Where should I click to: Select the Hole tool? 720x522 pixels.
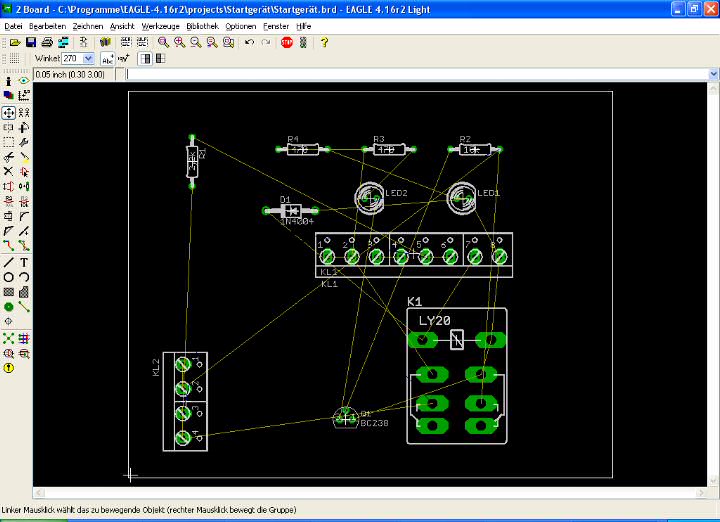pyautogui.click(x=8, y=321)
